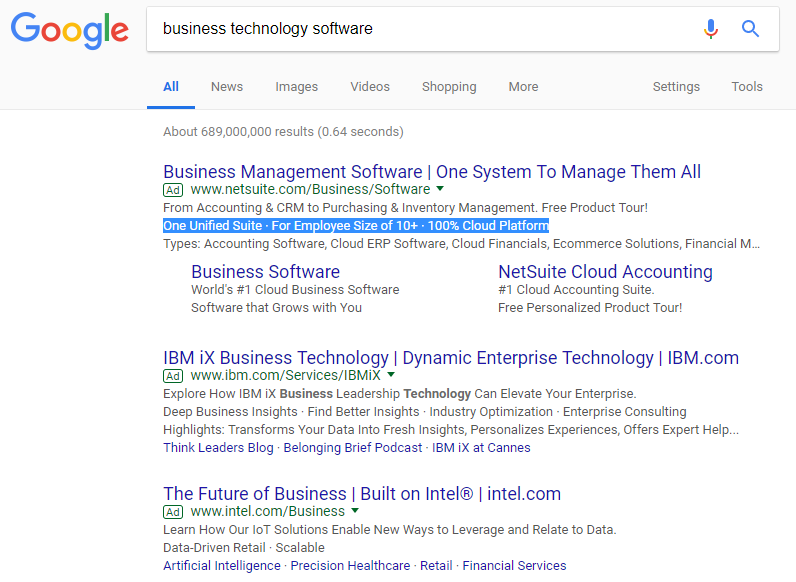This screenshot has height=582, width=796.
Task: Expand the ibm.com URL dropdown arrow
Action: [x=391, y=376]
